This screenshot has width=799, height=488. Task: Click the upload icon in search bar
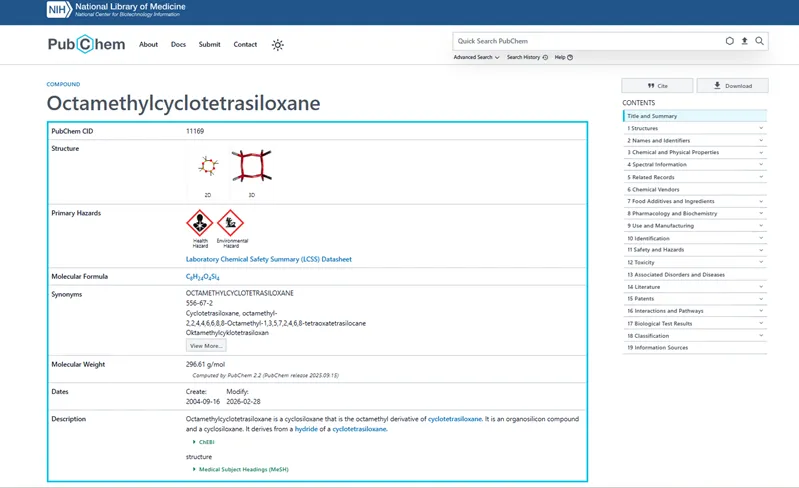(x=744, y=41)
